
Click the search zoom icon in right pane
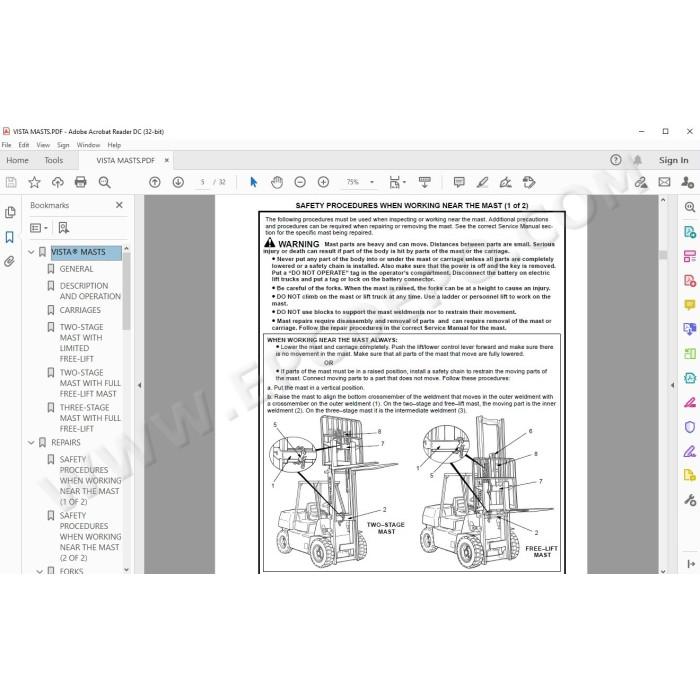click(690, 207)
